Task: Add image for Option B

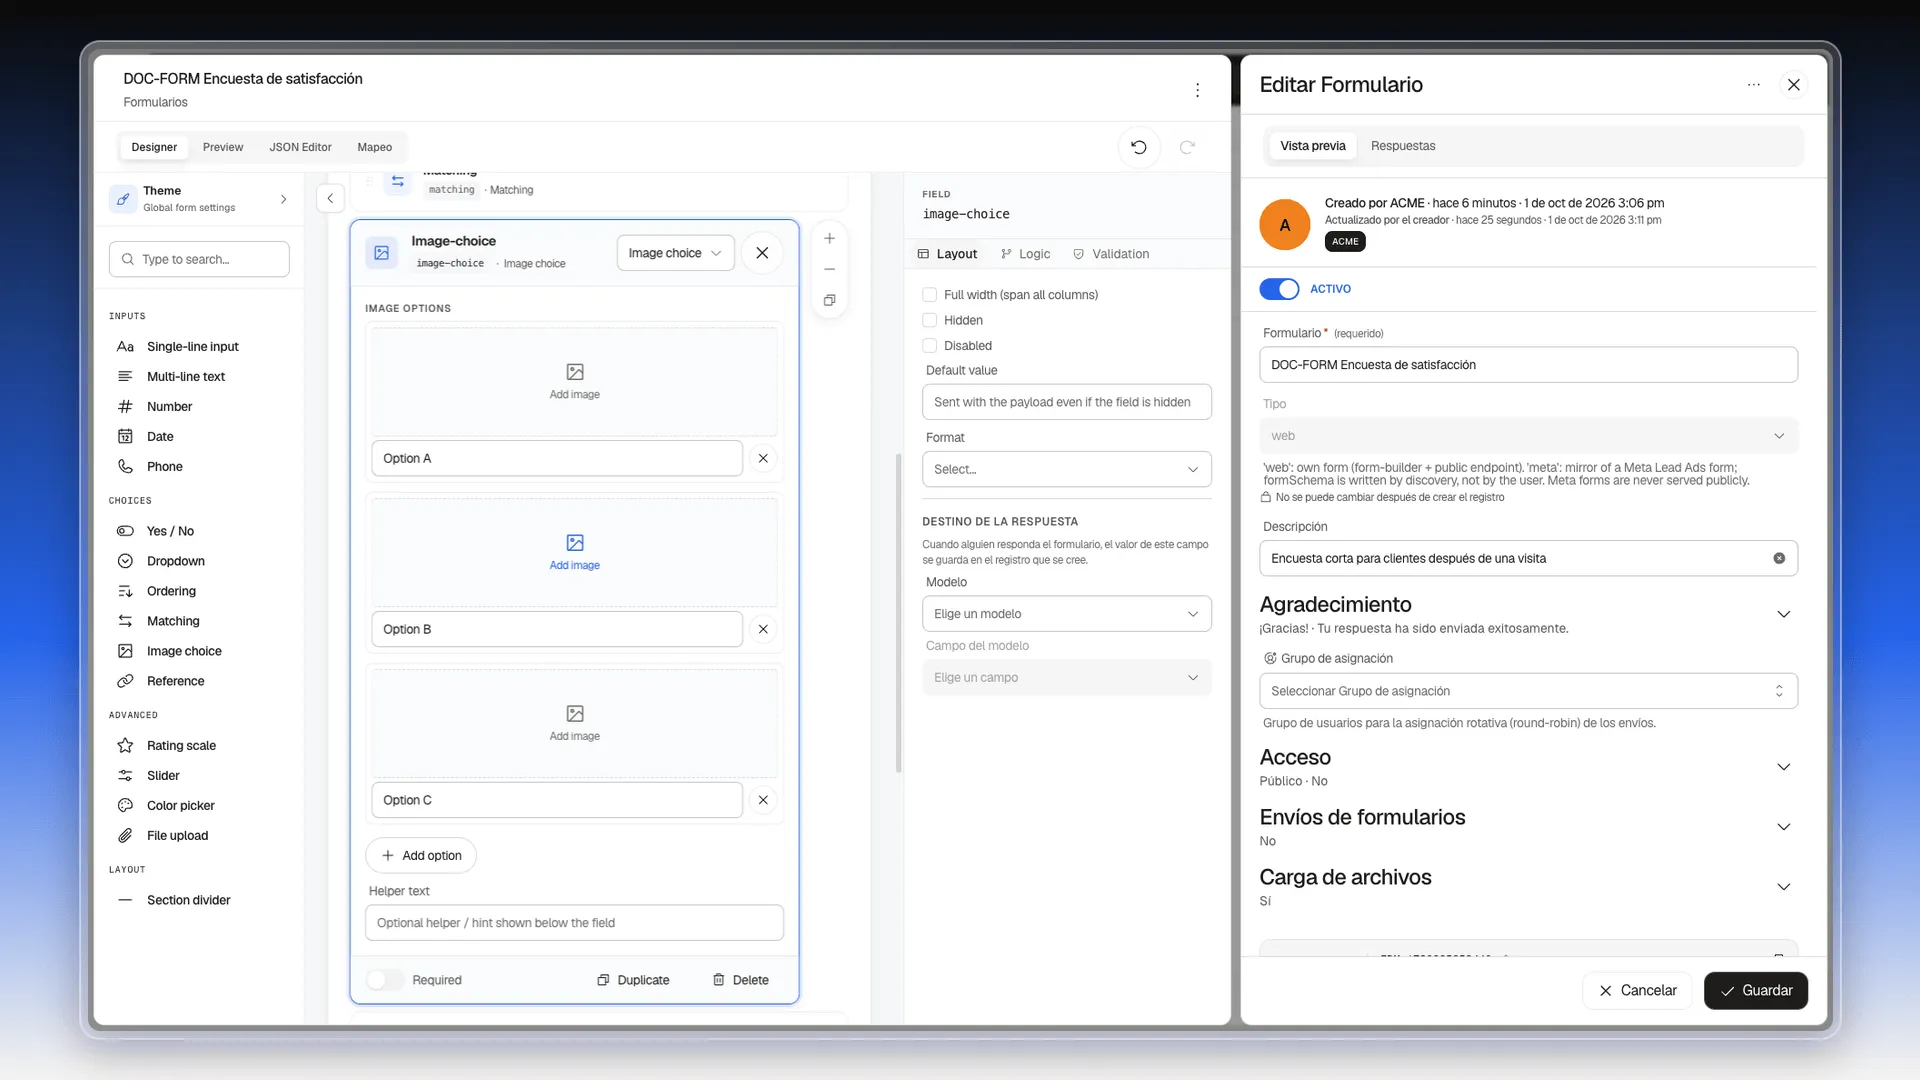Action: coord(574,551)
